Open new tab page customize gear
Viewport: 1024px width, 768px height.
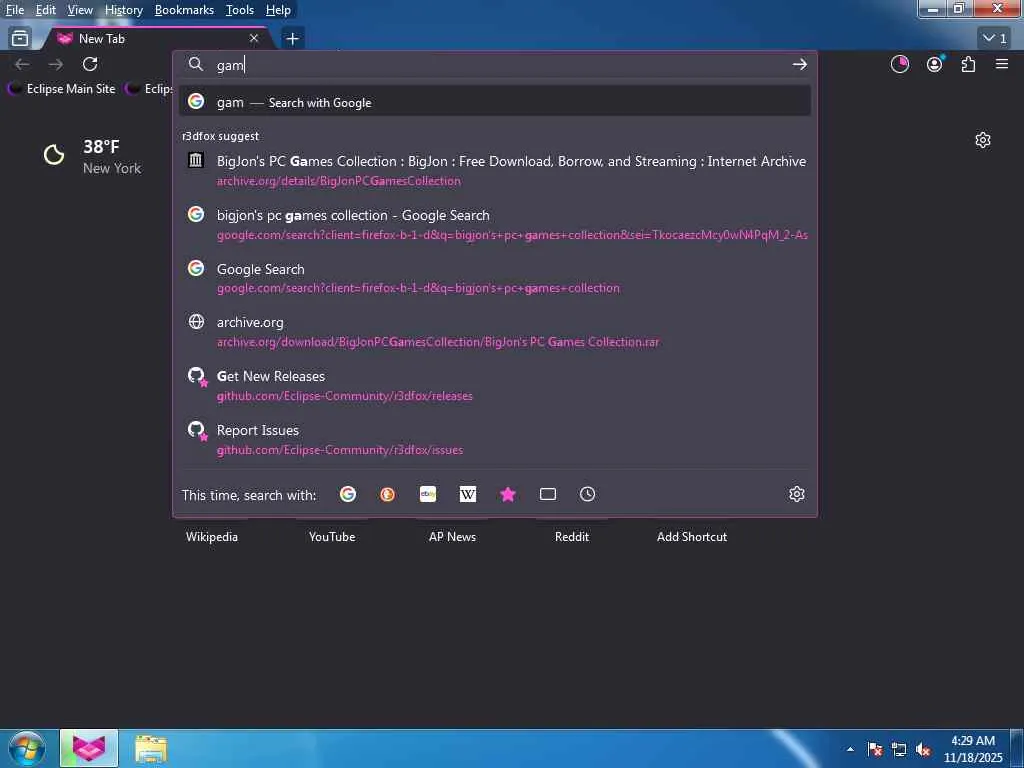point(982,140)
